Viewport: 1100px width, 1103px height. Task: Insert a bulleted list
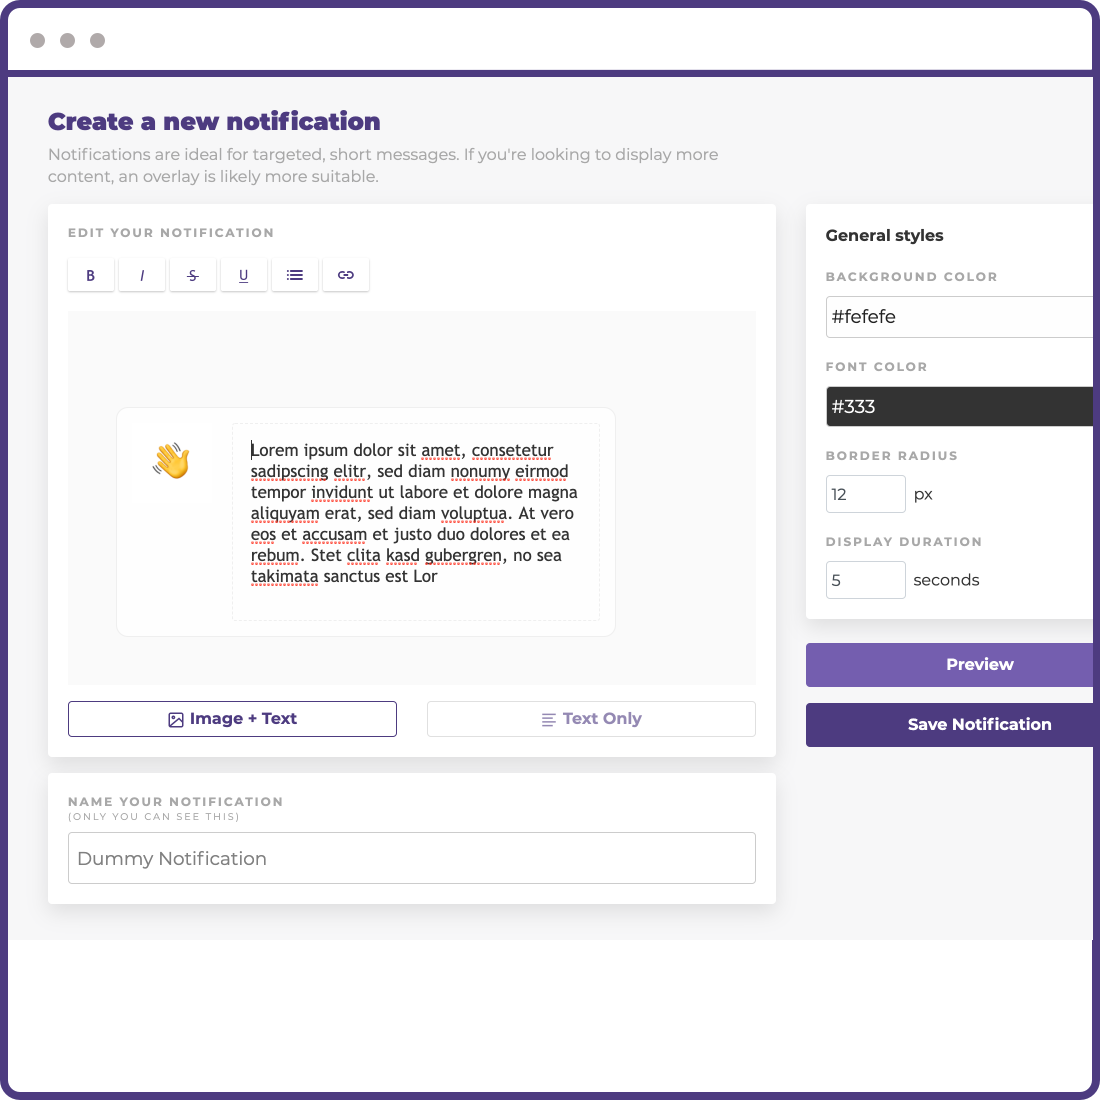pyautogui.click(x=295, y=275)
